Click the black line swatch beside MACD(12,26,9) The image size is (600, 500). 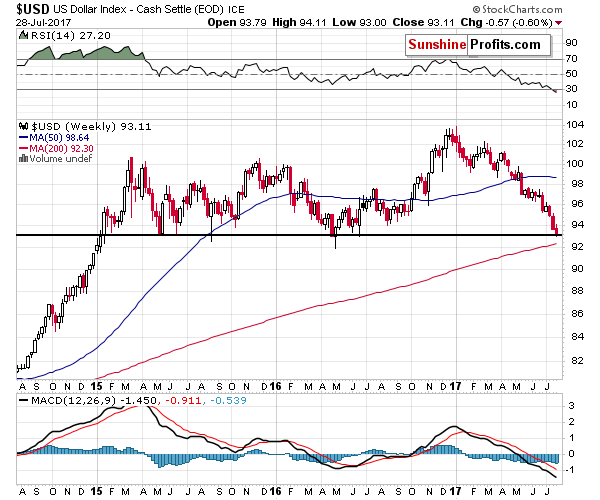23,401
